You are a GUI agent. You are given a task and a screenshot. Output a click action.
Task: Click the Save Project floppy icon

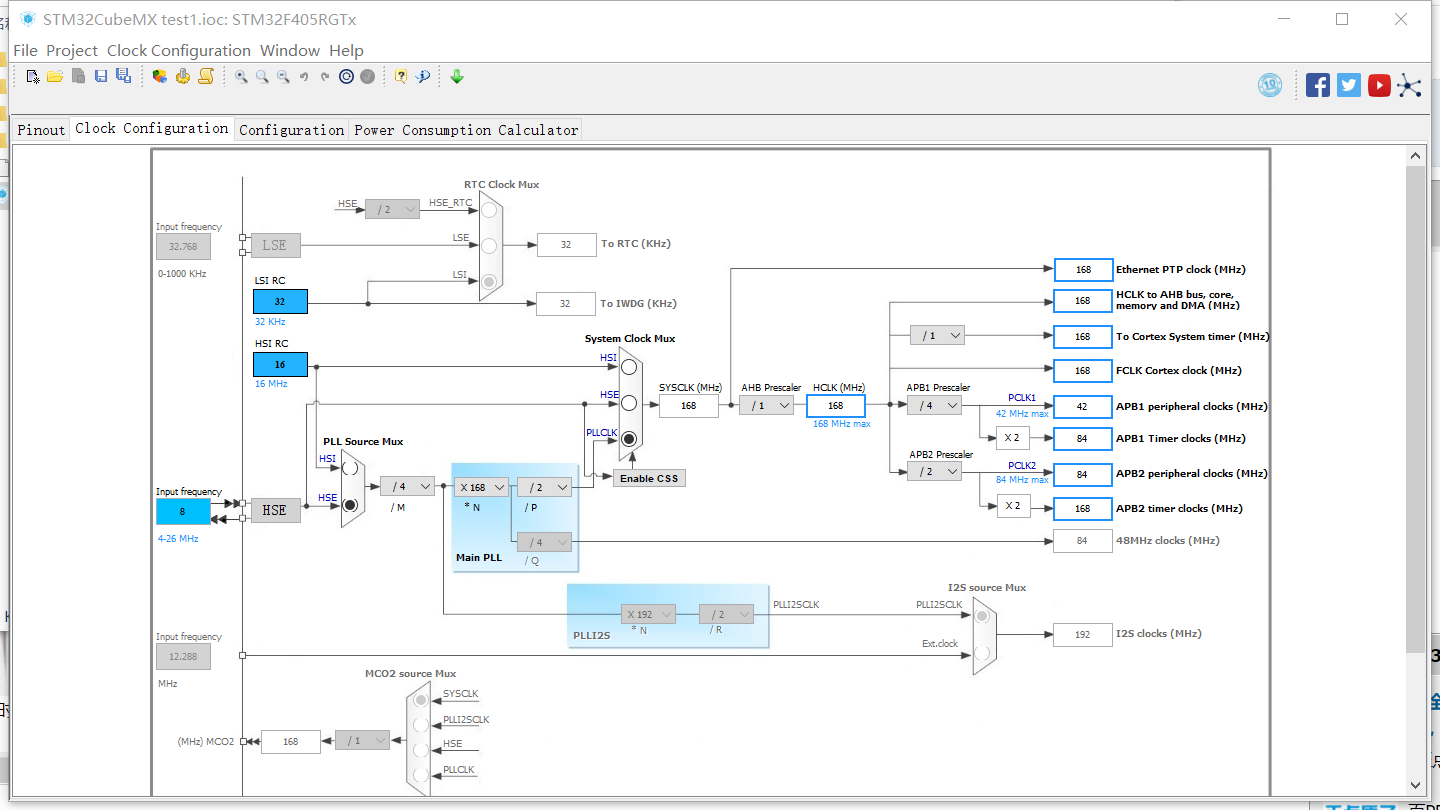(101, 76)
